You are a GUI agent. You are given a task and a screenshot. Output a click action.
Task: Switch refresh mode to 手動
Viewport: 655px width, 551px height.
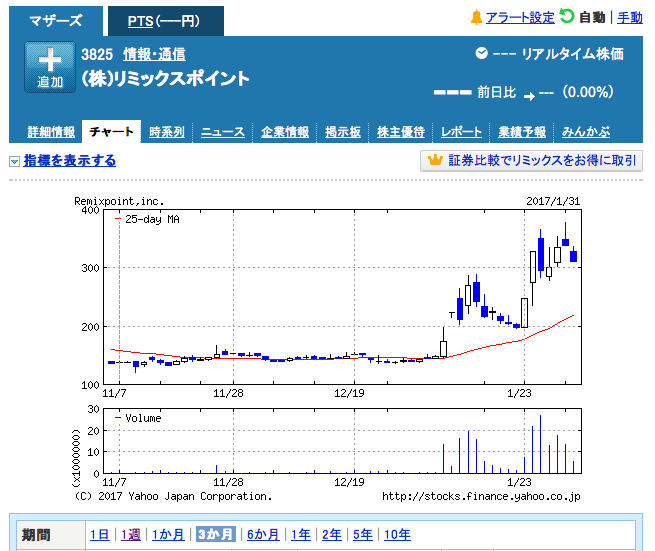tap(630, 18)
